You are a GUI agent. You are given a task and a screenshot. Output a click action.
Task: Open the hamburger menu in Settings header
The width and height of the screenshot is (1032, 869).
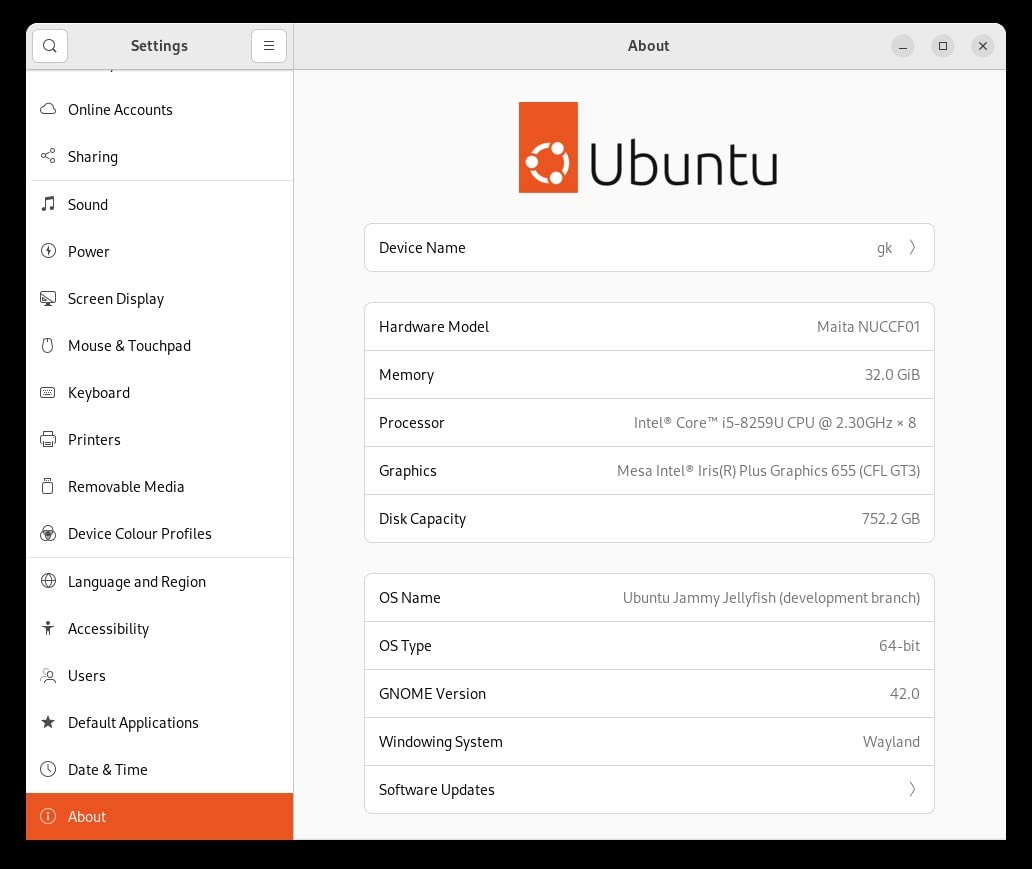269,46
